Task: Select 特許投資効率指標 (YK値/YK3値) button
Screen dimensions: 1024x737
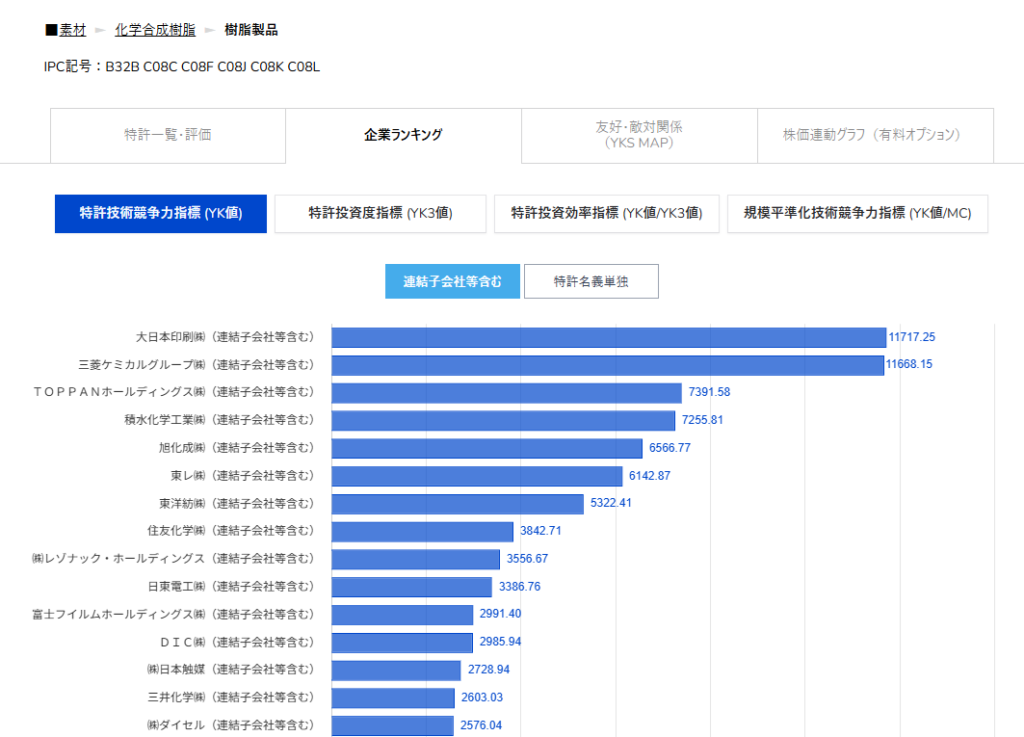Action: pyautogui.click(x=606, y=213)
